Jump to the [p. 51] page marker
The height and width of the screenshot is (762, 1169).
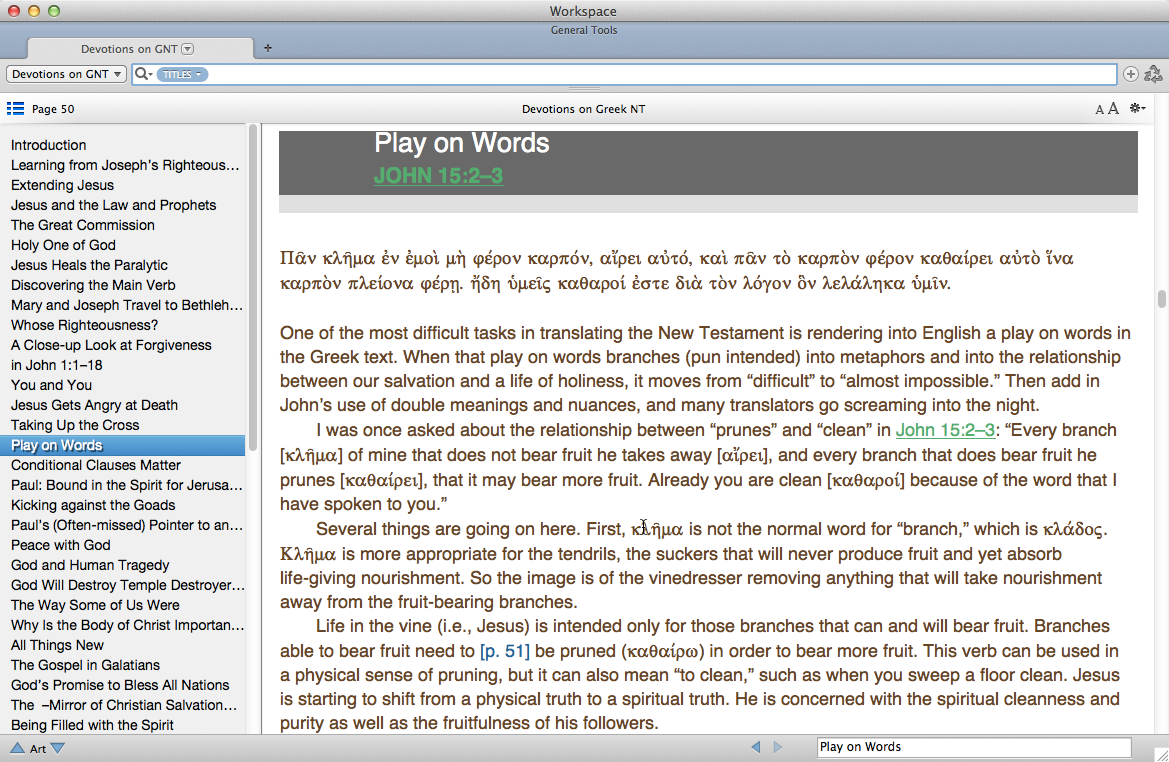(x=505, y=651)
